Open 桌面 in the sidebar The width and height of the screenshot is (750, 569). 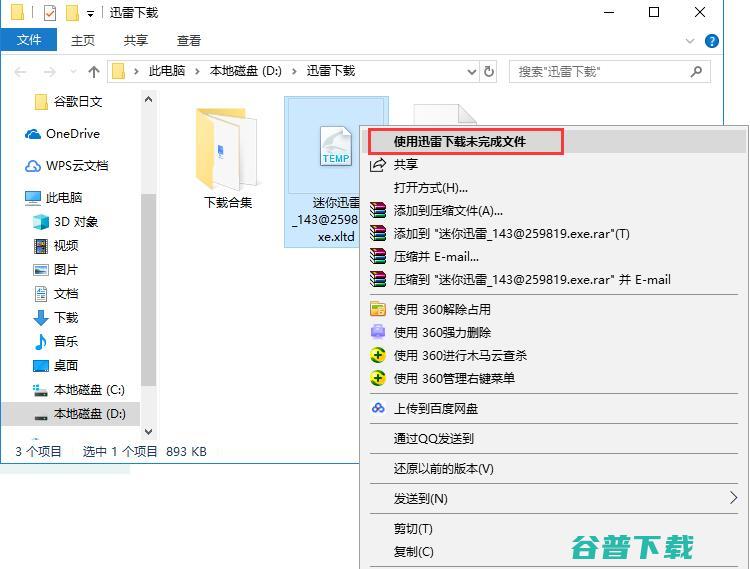tap(55, 365)
